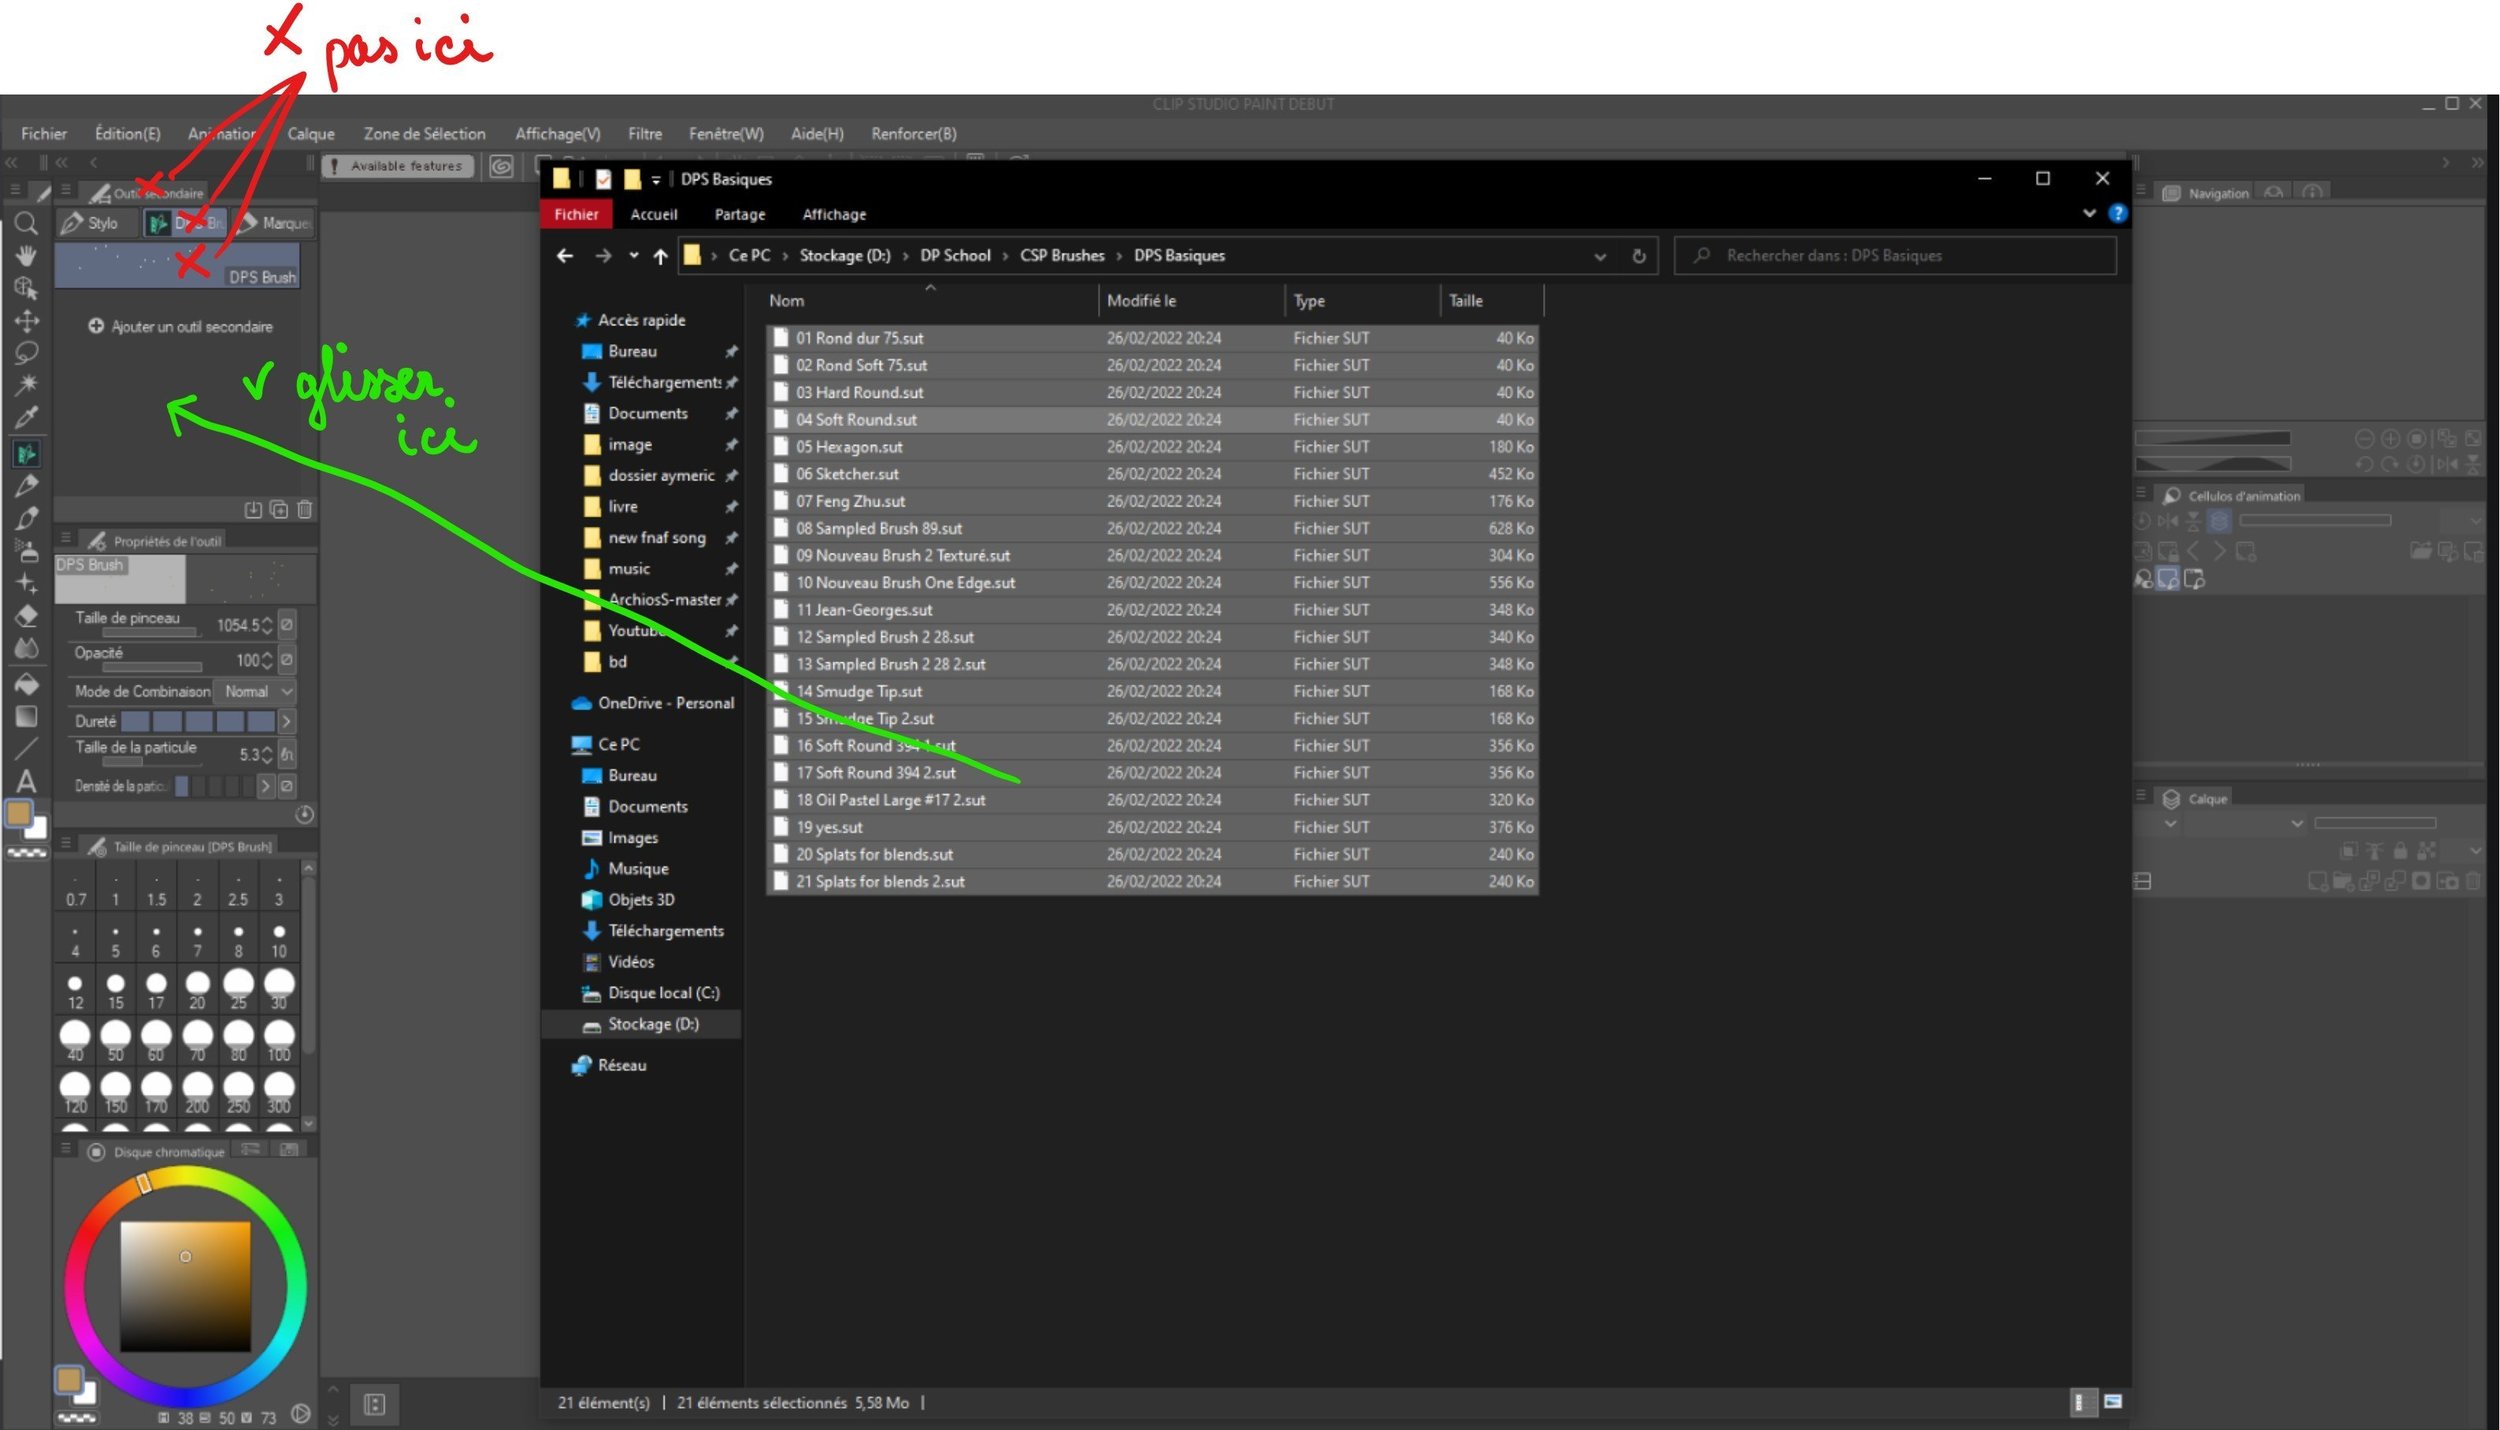The height and width of the screenshot is (1430, 2500).
Task: Toggle opacity dynamics button
Action: 287,660
